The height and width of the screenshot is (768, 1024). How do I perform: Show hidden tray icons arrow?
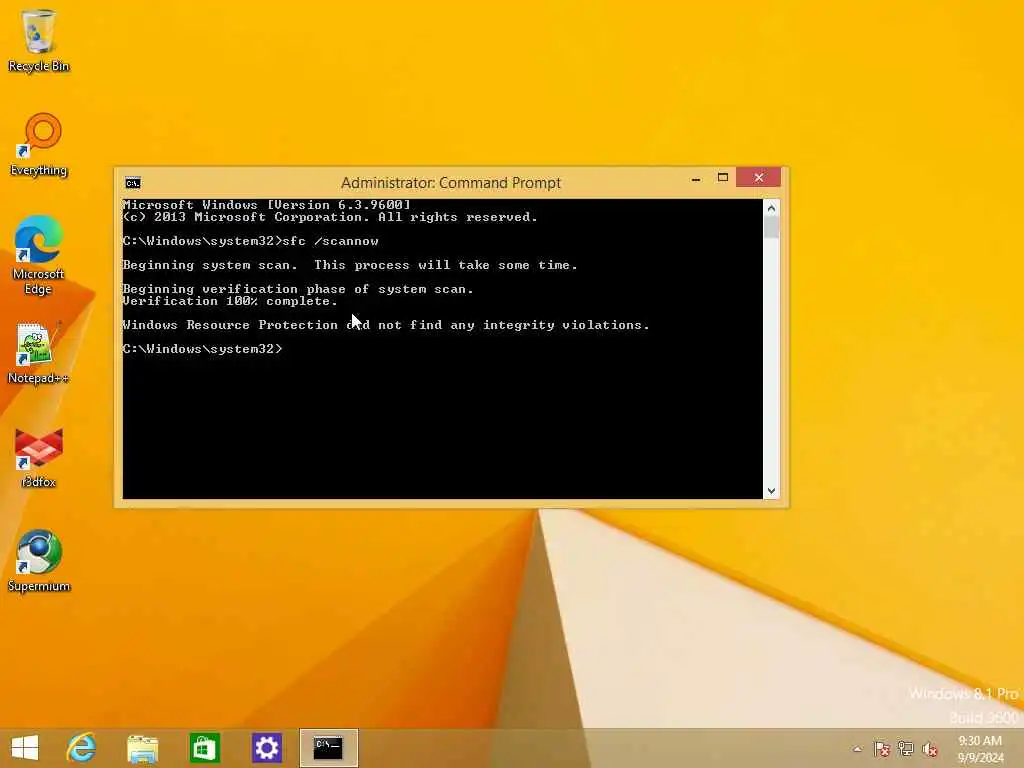pyautogui.click(x=857, y=749)
